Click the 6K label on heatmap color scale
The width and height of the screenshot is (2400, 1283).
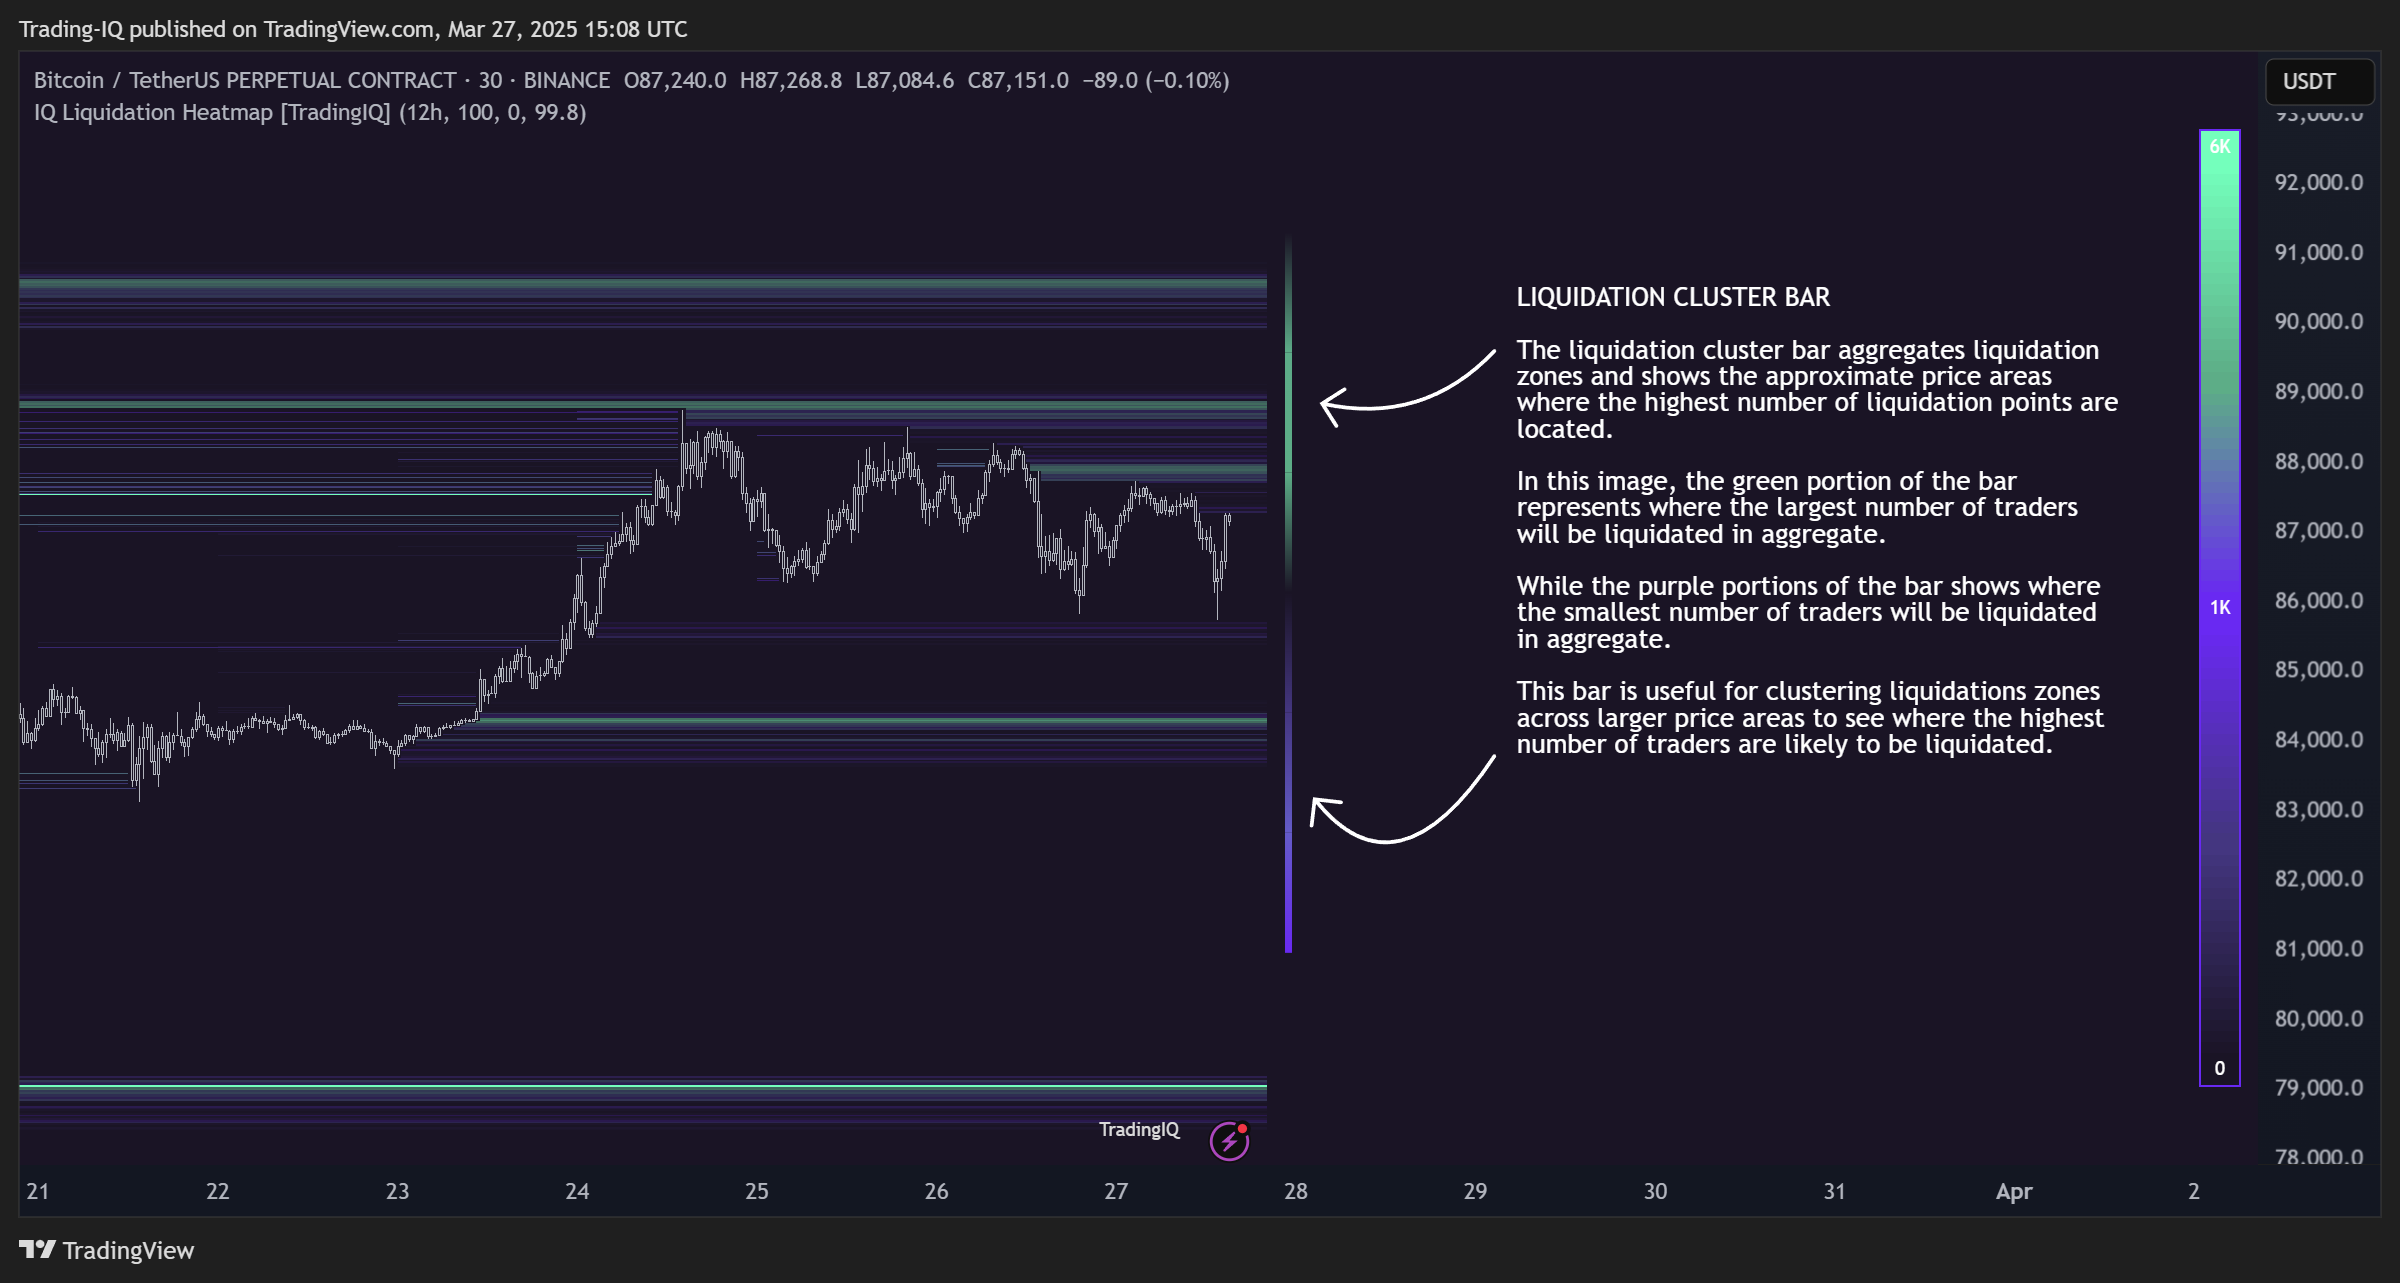[2220, 147]
